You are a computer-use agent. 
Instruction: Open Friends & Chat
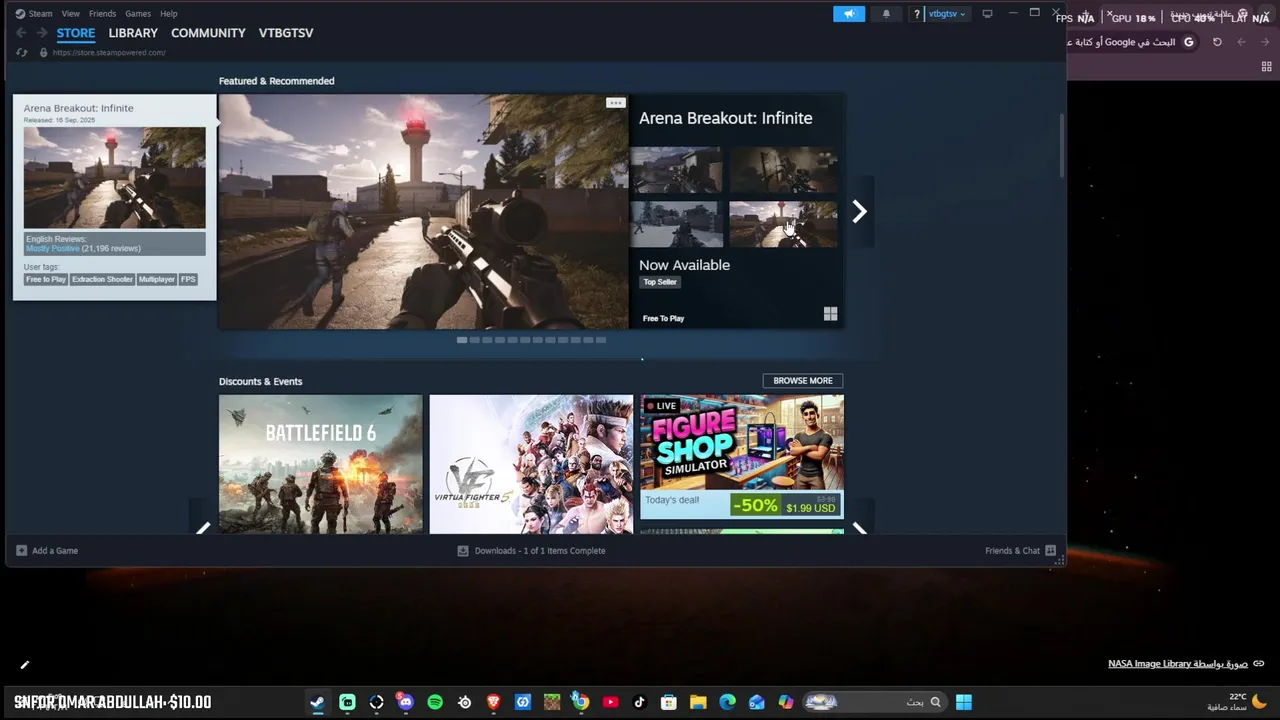click(1020, 551)
